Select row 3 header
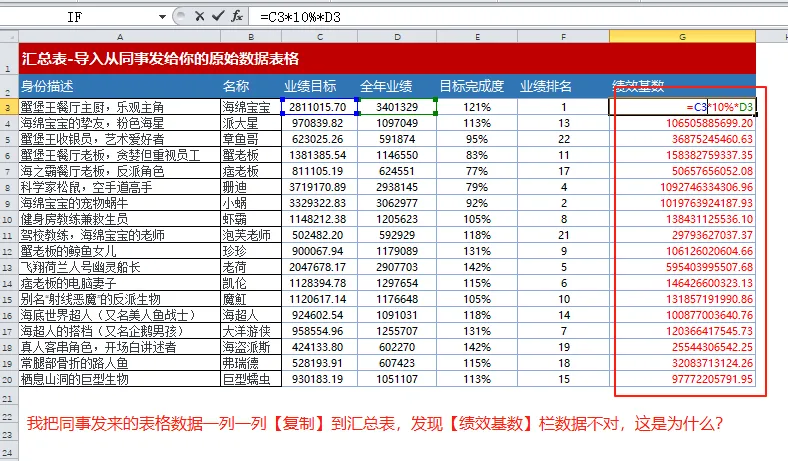The height and width of the screenshot is (461, 788). (9, 107)
